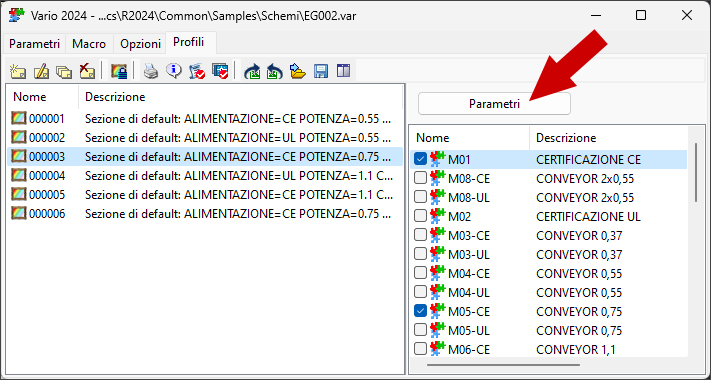Click the M03-UL macro name

[469, 254]
